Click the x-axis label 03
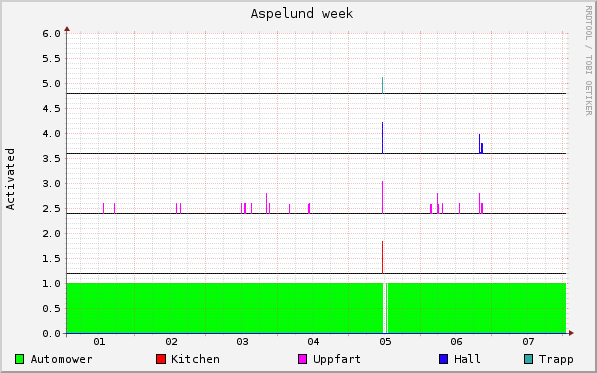This screenshot has width=597, height=373. (242, 342)
